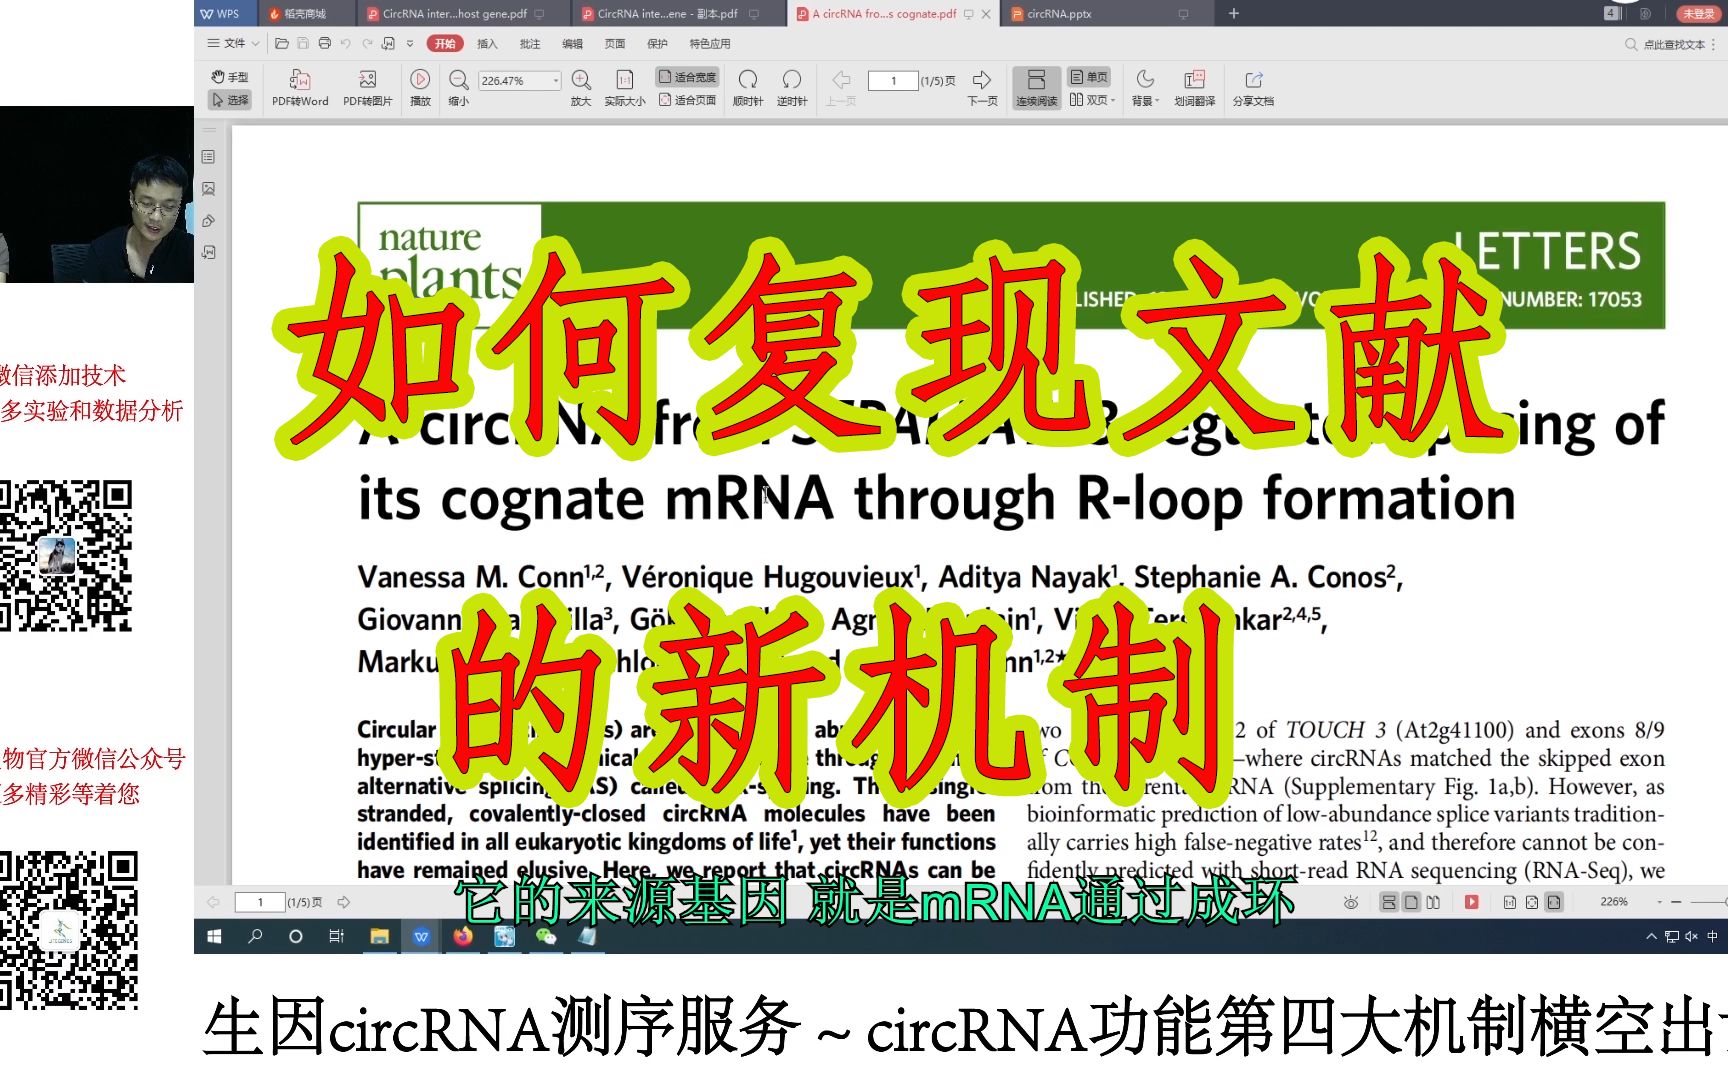Switch status bar to single page view
Image resolution: width=1728 pixels, height=1080 pixels.
coord(1411,902)
